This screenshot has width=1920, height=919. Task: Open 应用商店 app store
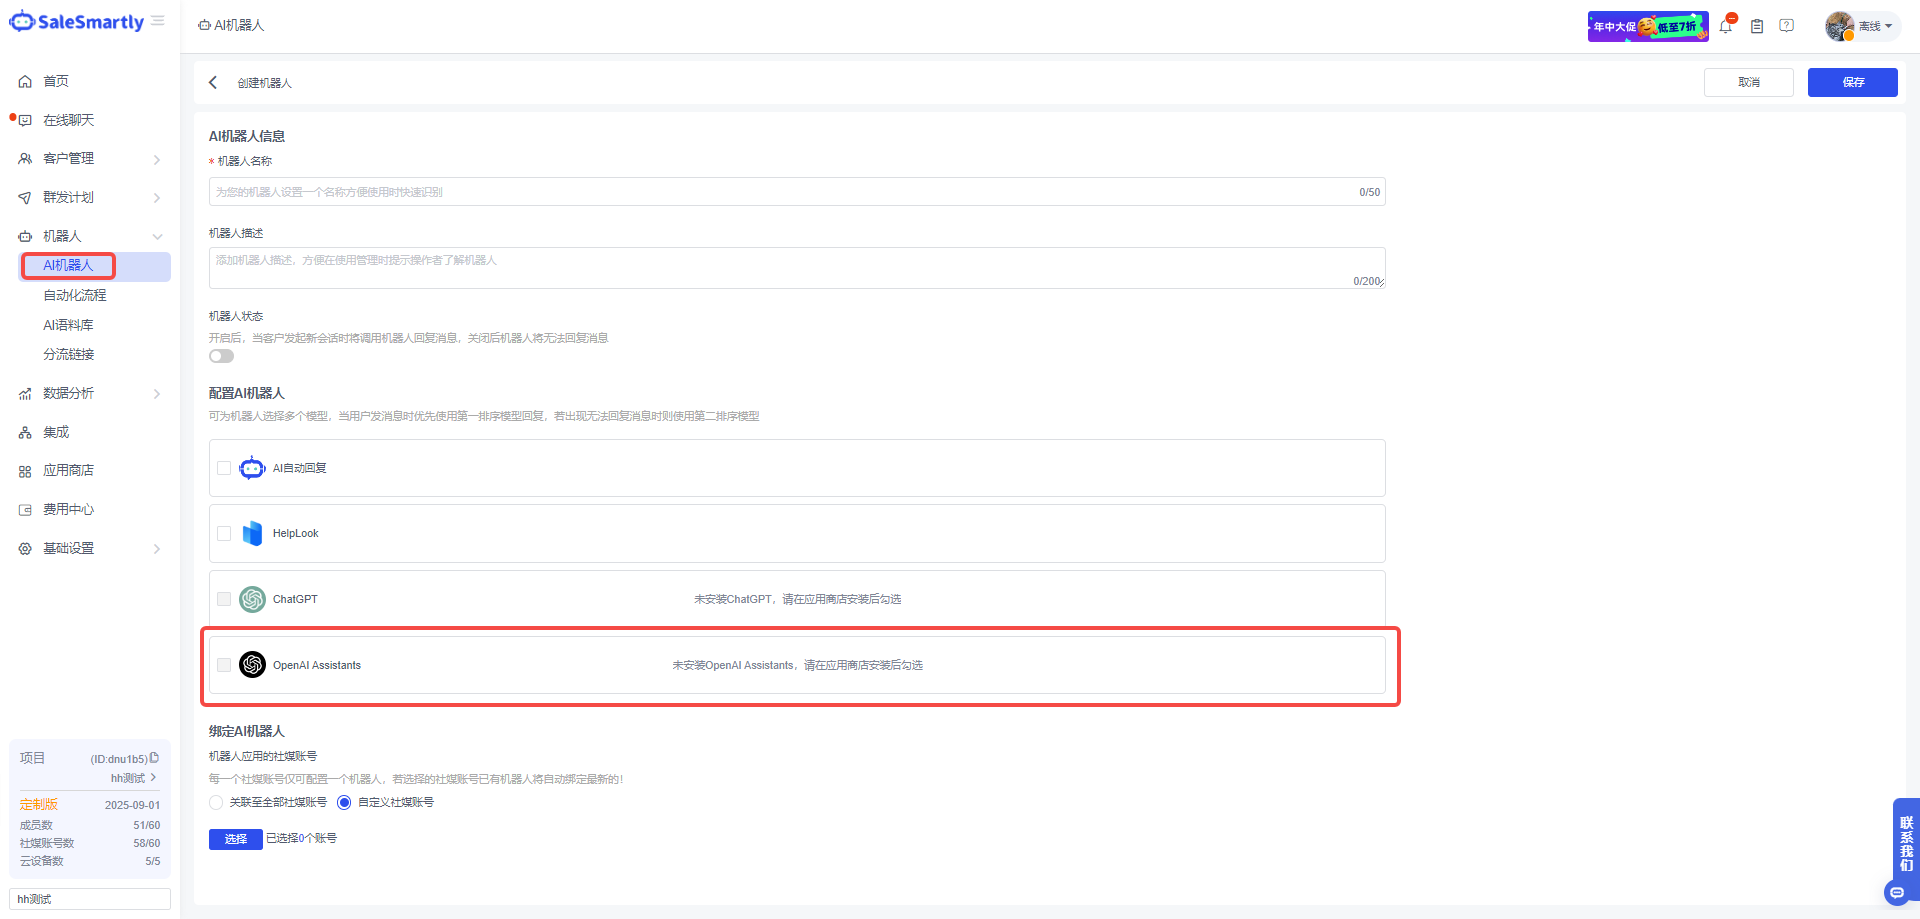(x=68, y=470)
